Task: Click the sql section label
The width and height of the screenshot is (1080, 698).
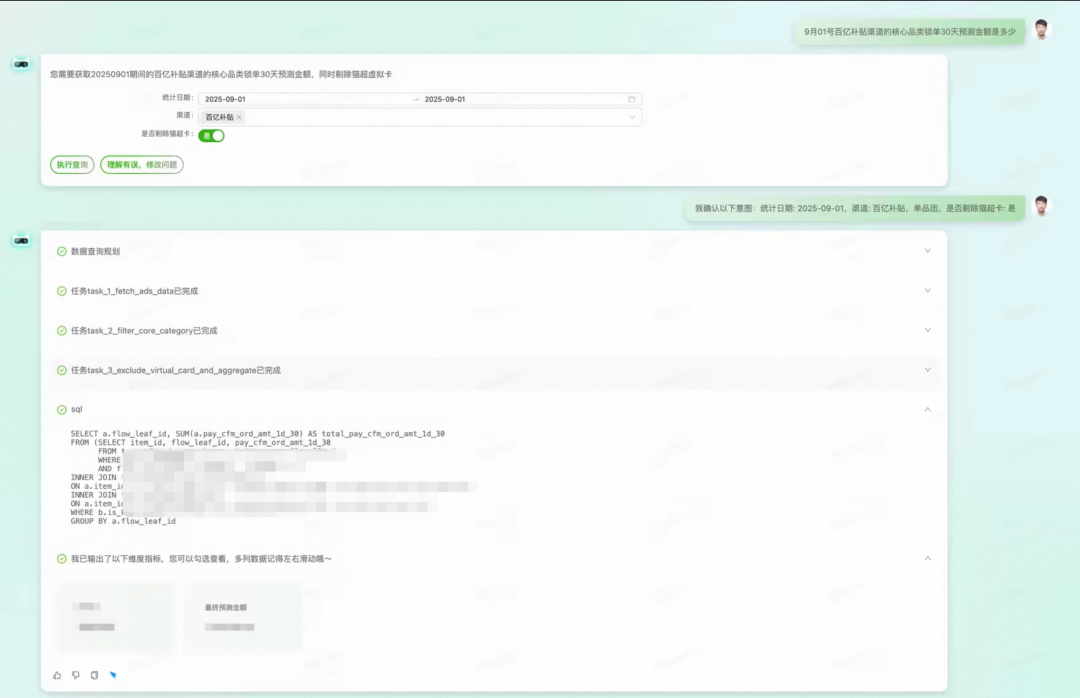Action: click(76, 409)
